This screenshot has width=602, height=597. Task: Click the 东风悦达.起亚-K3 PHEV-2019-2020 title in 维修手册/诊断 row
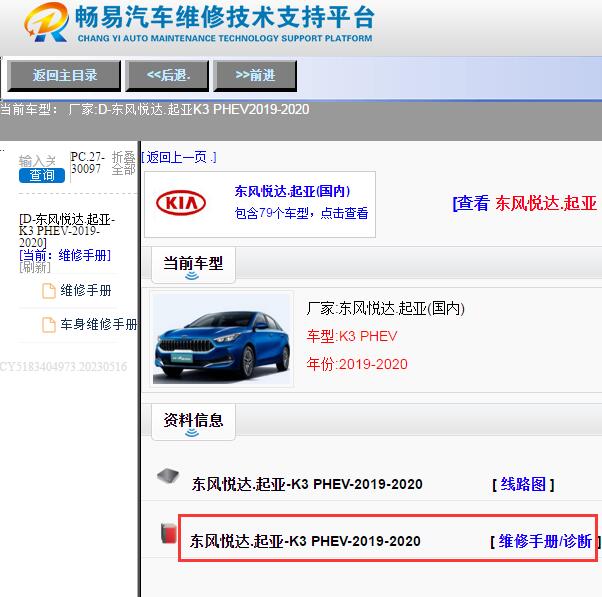point(305,541)
